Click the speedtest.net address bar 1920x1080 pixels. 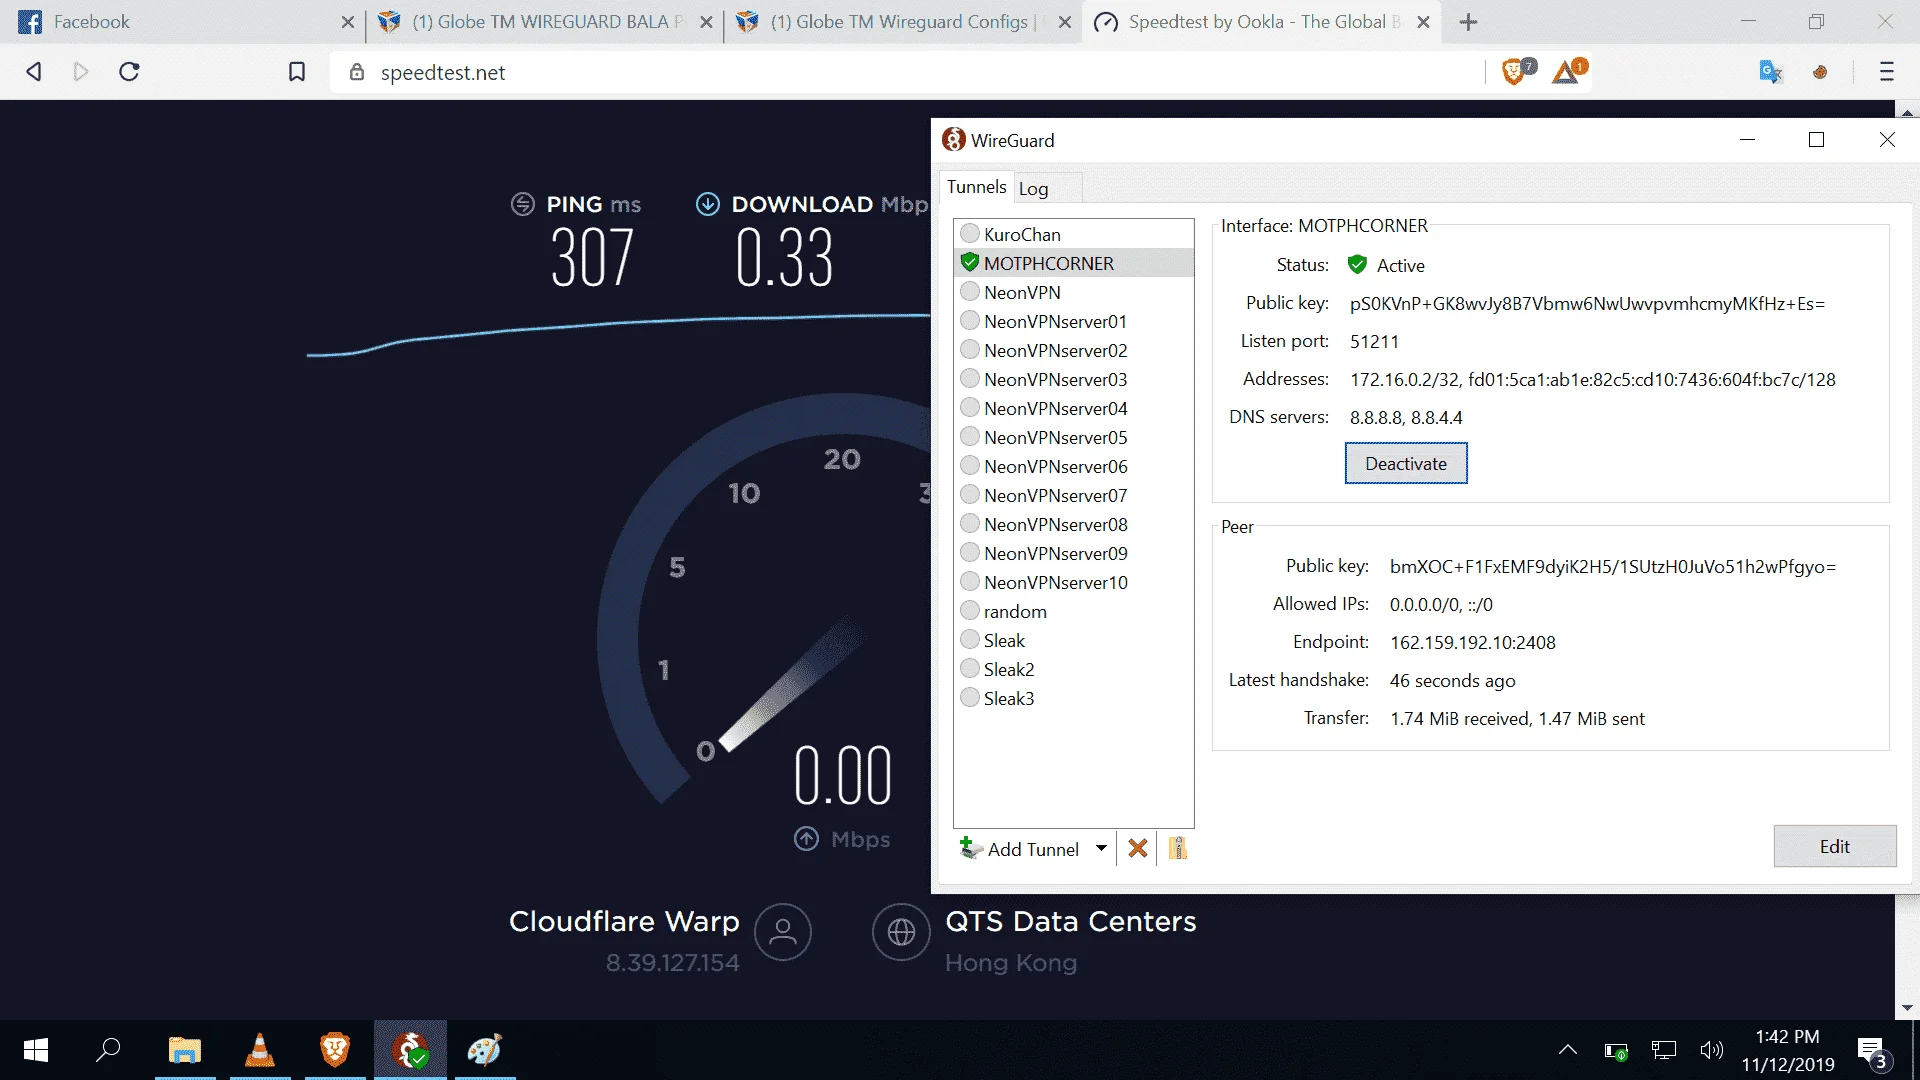point(905,72)
